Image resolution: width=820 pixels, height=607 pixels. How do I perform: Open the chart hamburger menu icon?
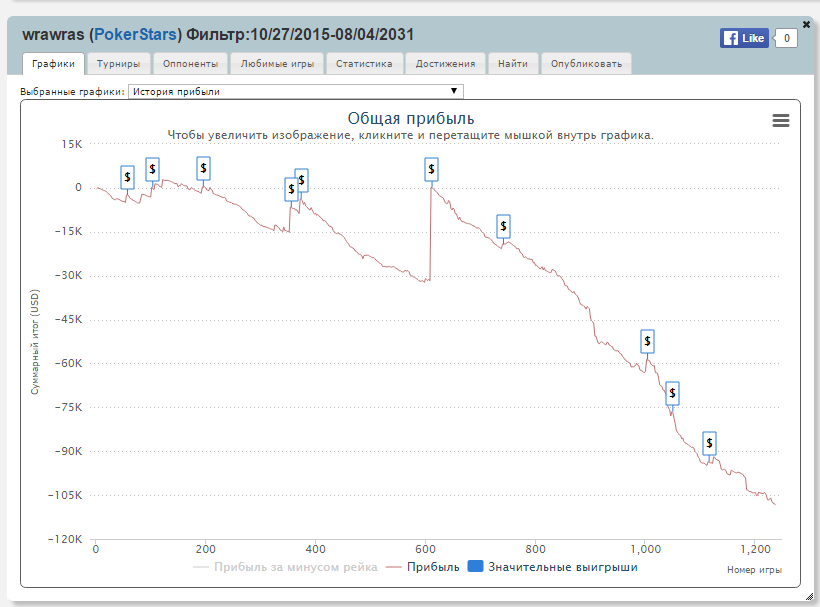781,121
